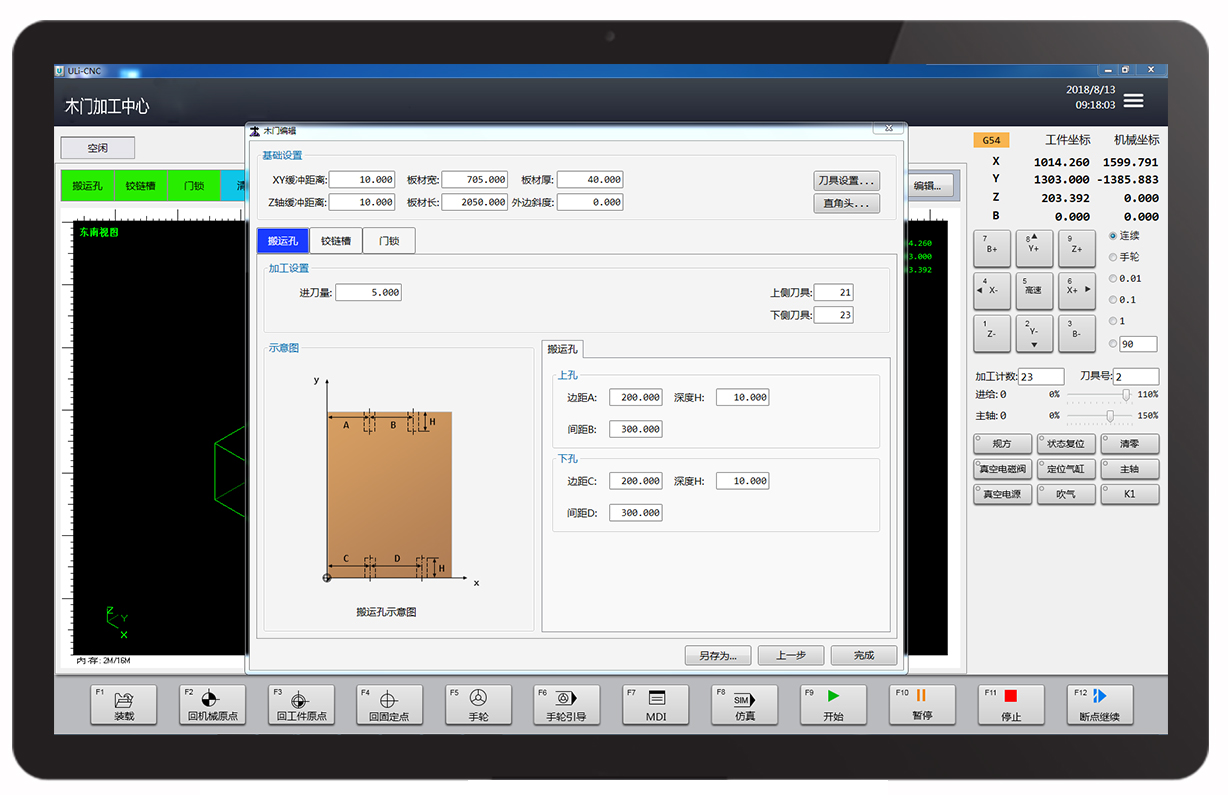
Task: Switch to the 铰链槽 tab in dialog
Action: (335, 241)
